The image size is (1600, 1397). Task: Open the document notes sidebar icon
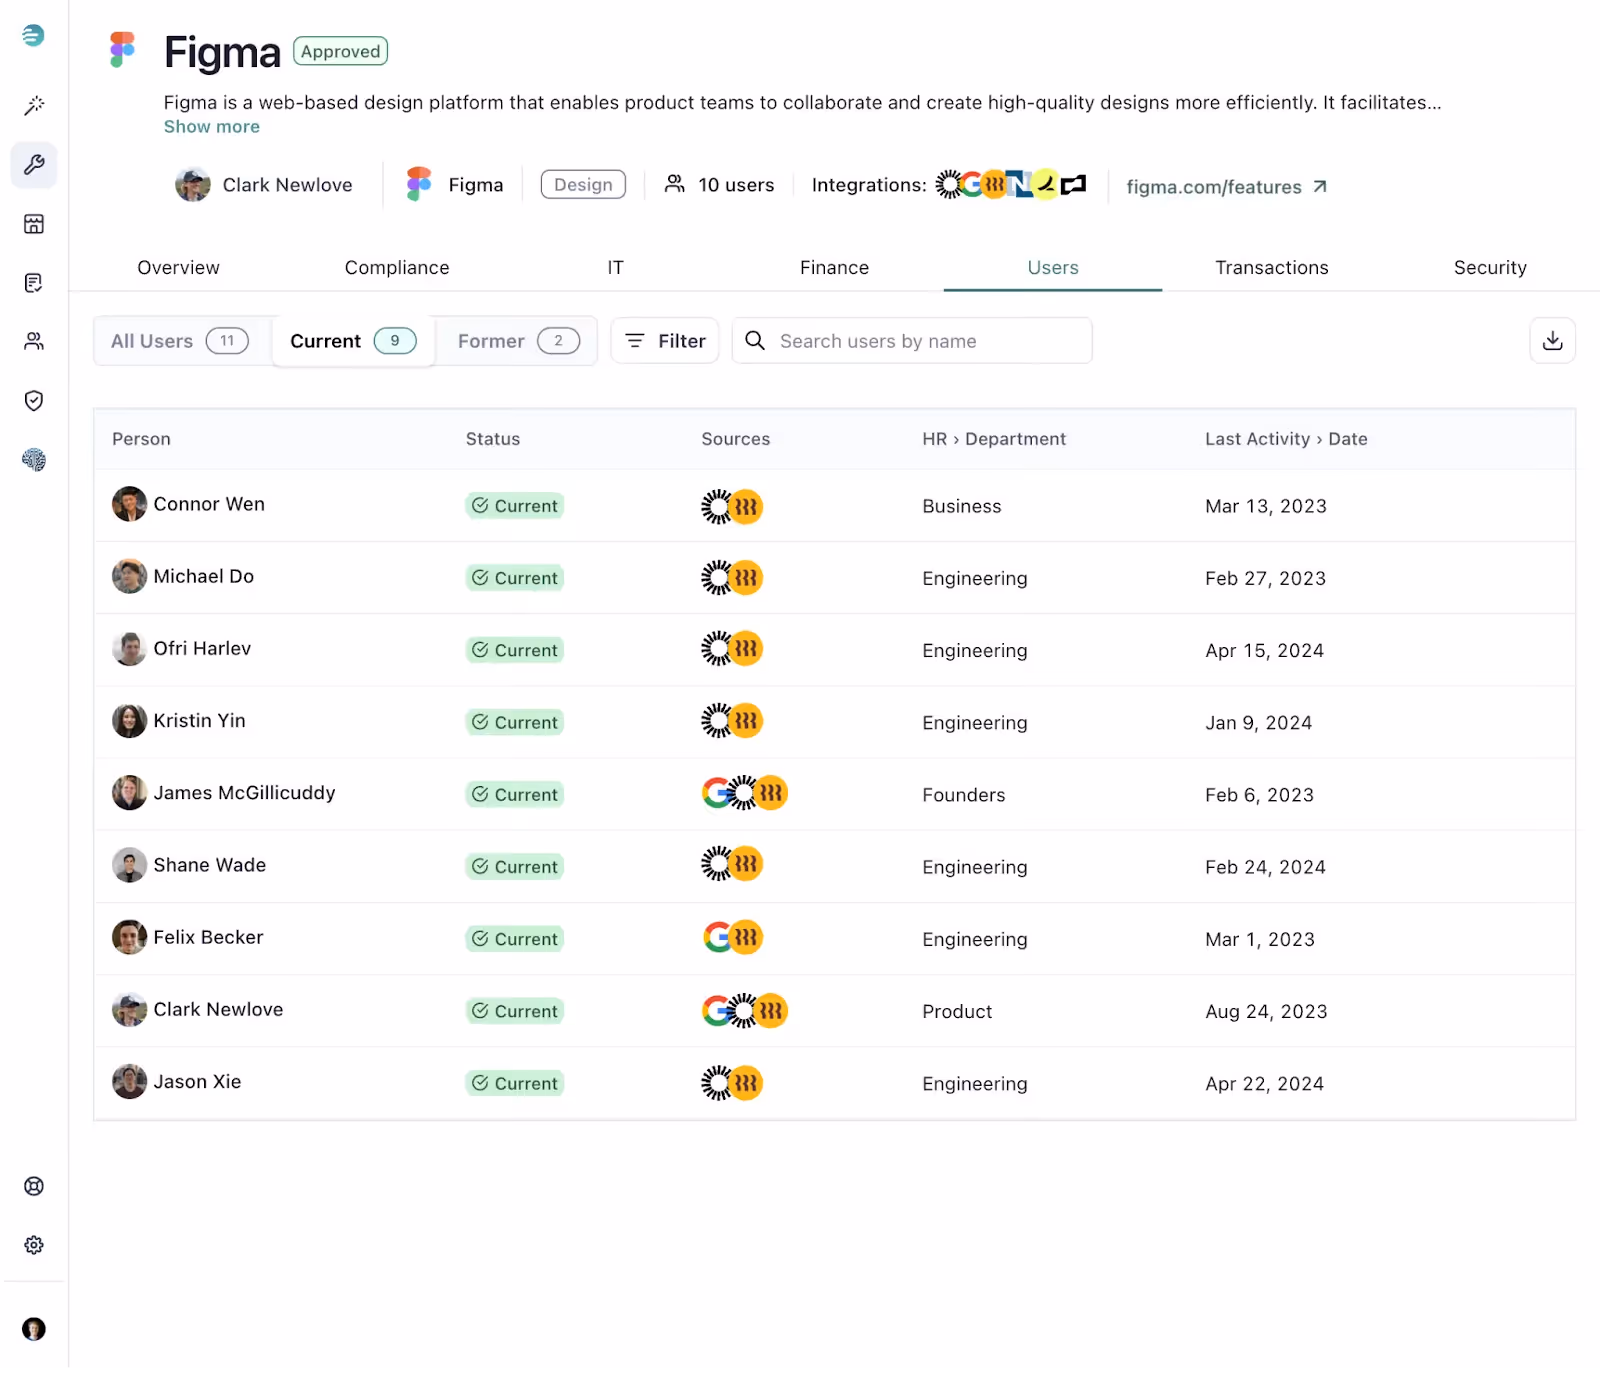click(x=34, y=282)
